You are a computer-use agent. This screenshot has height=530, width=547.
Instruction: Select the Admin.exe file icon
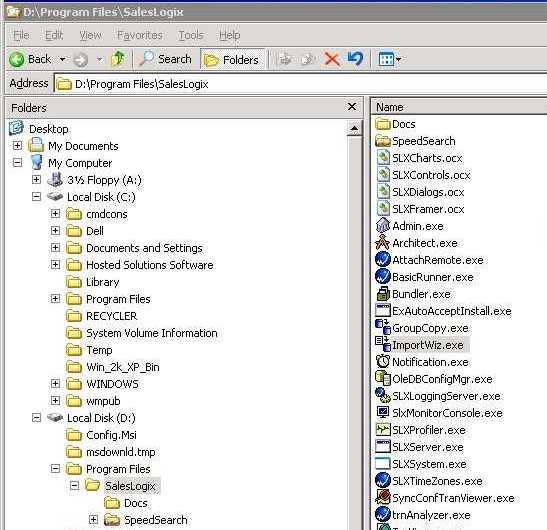click(382, 225)
